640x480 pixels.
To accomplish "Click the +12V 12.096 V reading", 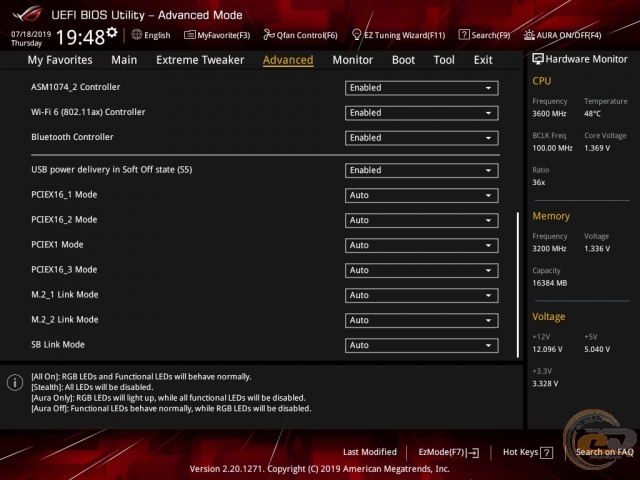I will click(x=547, y=349).
